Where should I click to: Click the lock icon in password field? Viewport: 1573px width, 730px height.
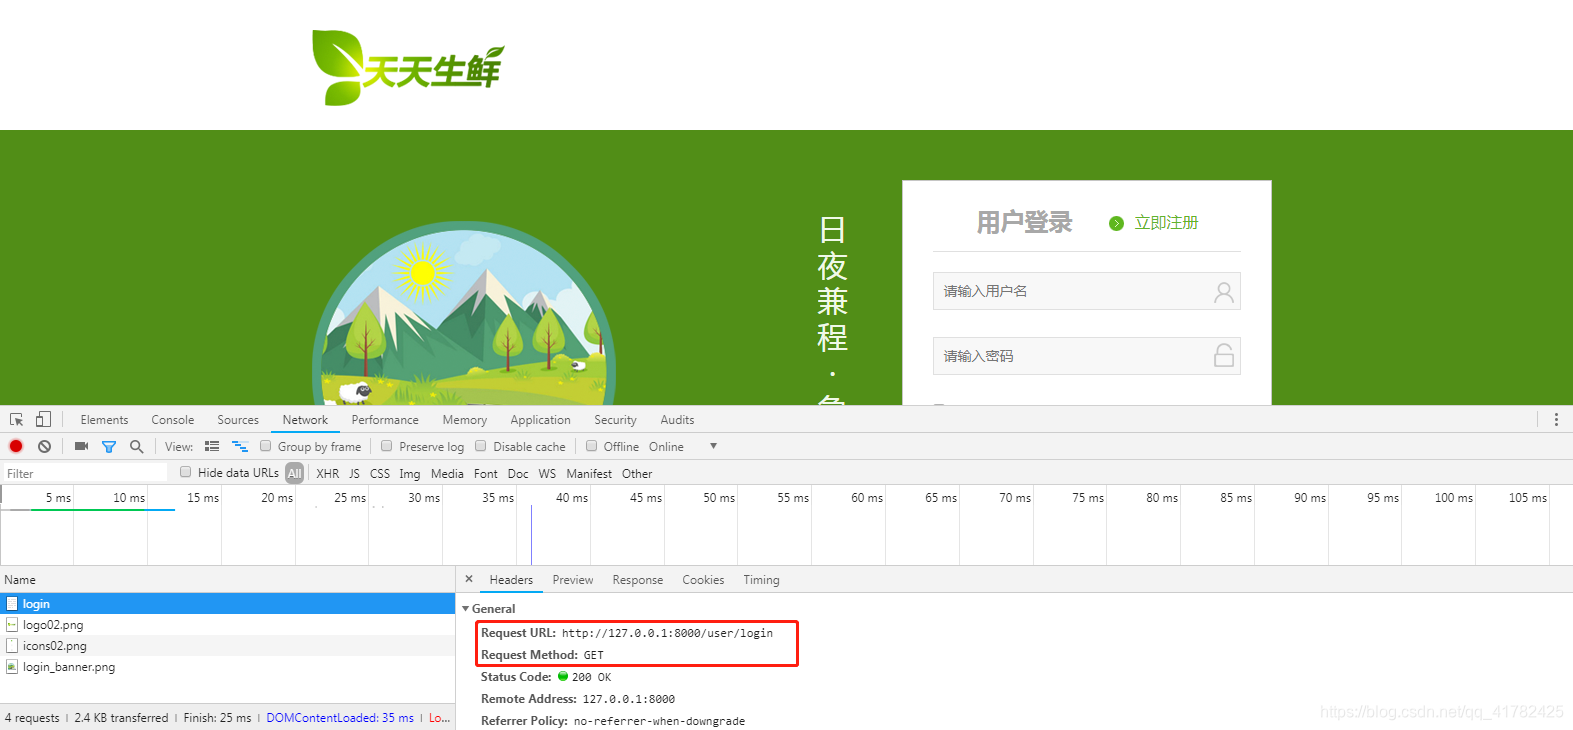(x=1224, y=356)
